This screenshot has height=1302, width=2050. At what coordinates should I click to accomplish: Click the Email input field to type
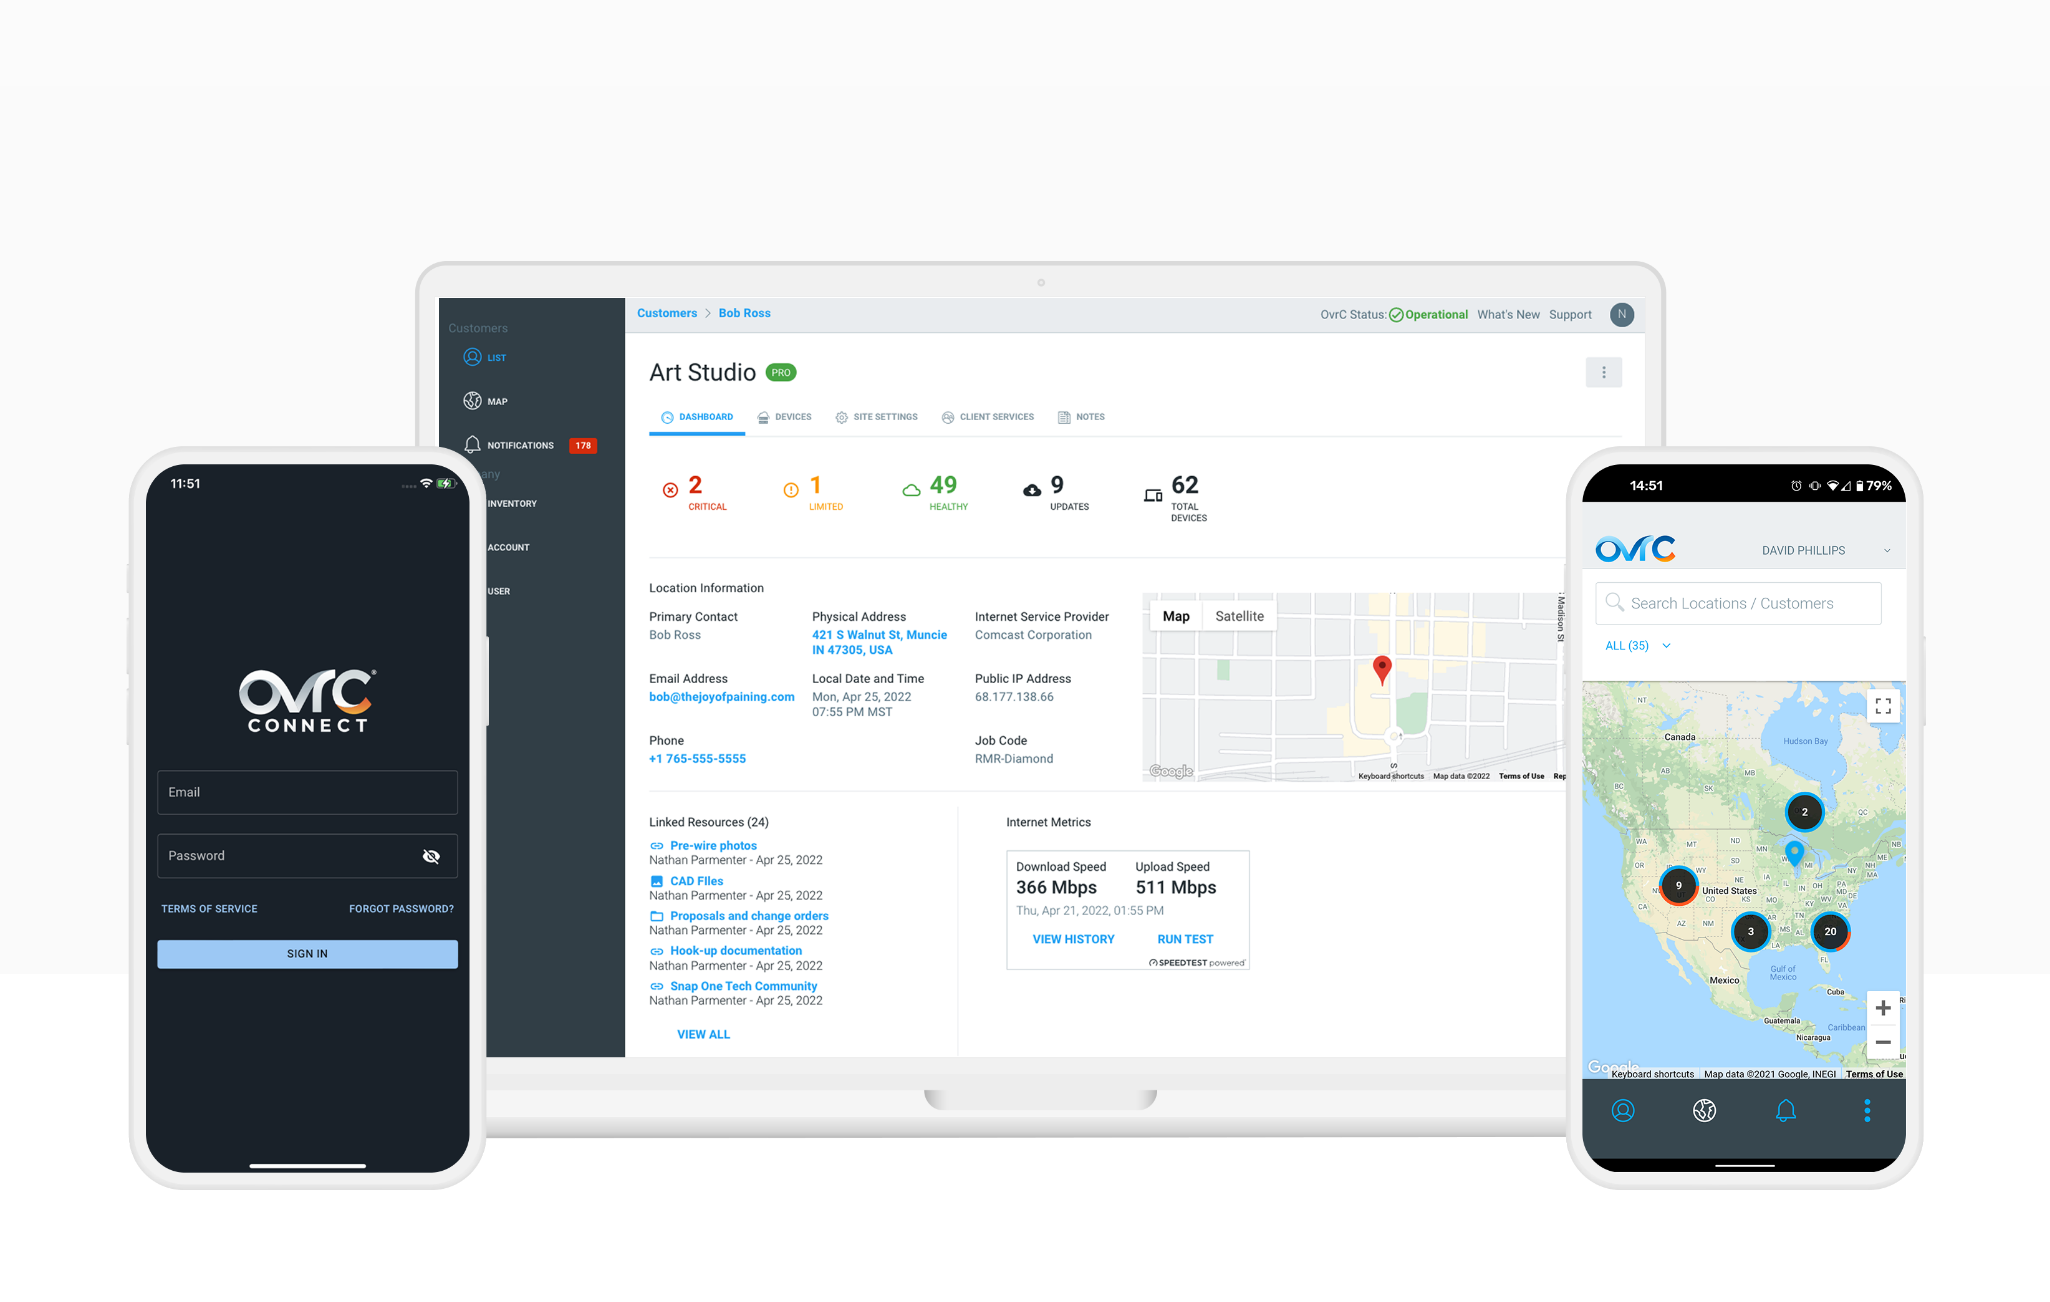tap(308, 791)
